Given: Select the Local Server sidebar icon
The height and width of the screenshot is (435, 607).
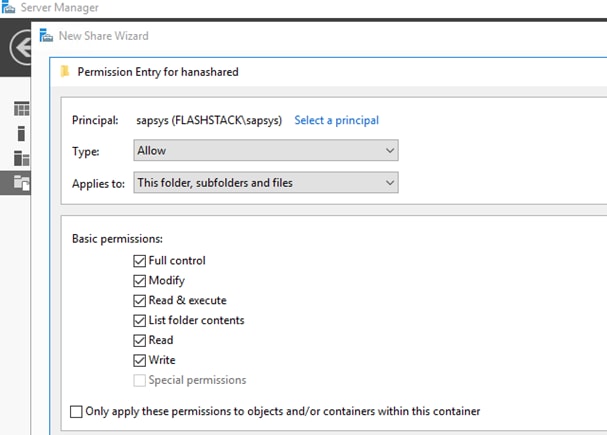Looking at the screenshot, I should 21,134.
